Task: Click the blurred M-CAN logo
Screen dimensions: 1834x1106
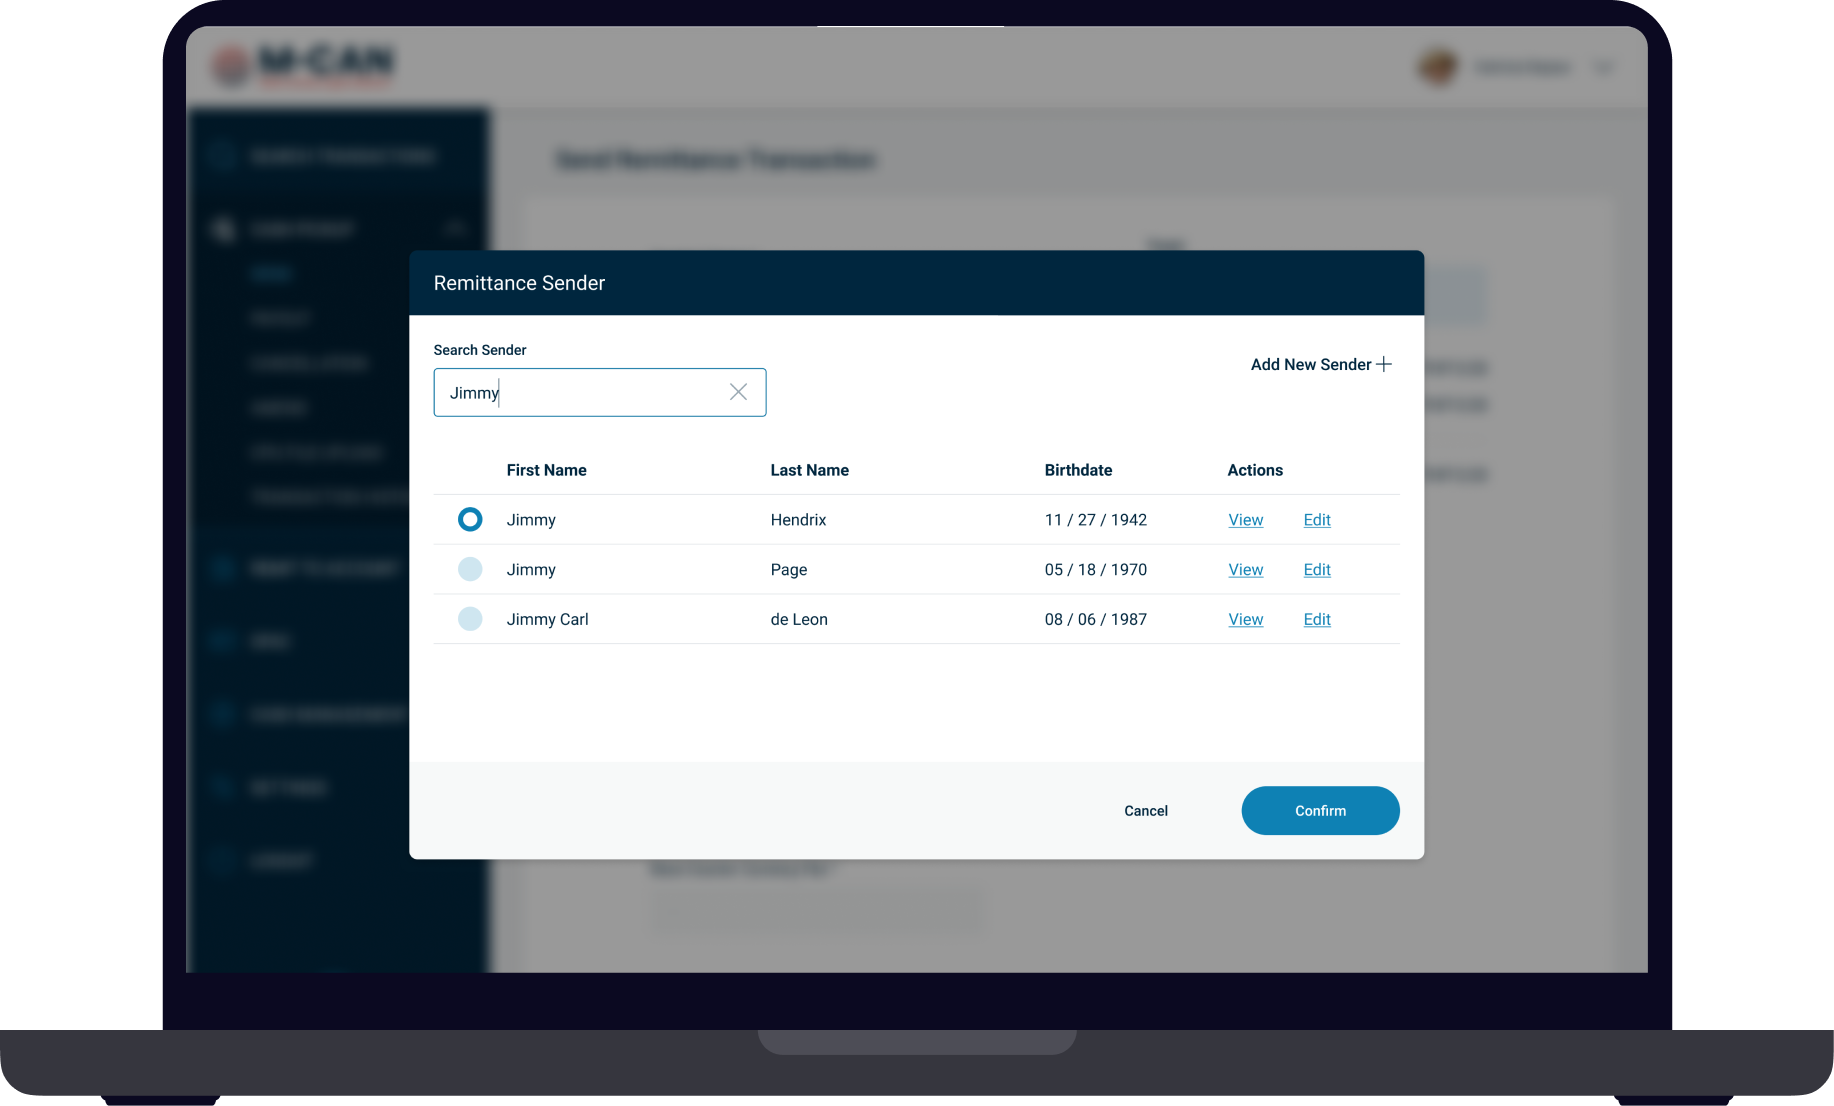Action: [304, 65]
